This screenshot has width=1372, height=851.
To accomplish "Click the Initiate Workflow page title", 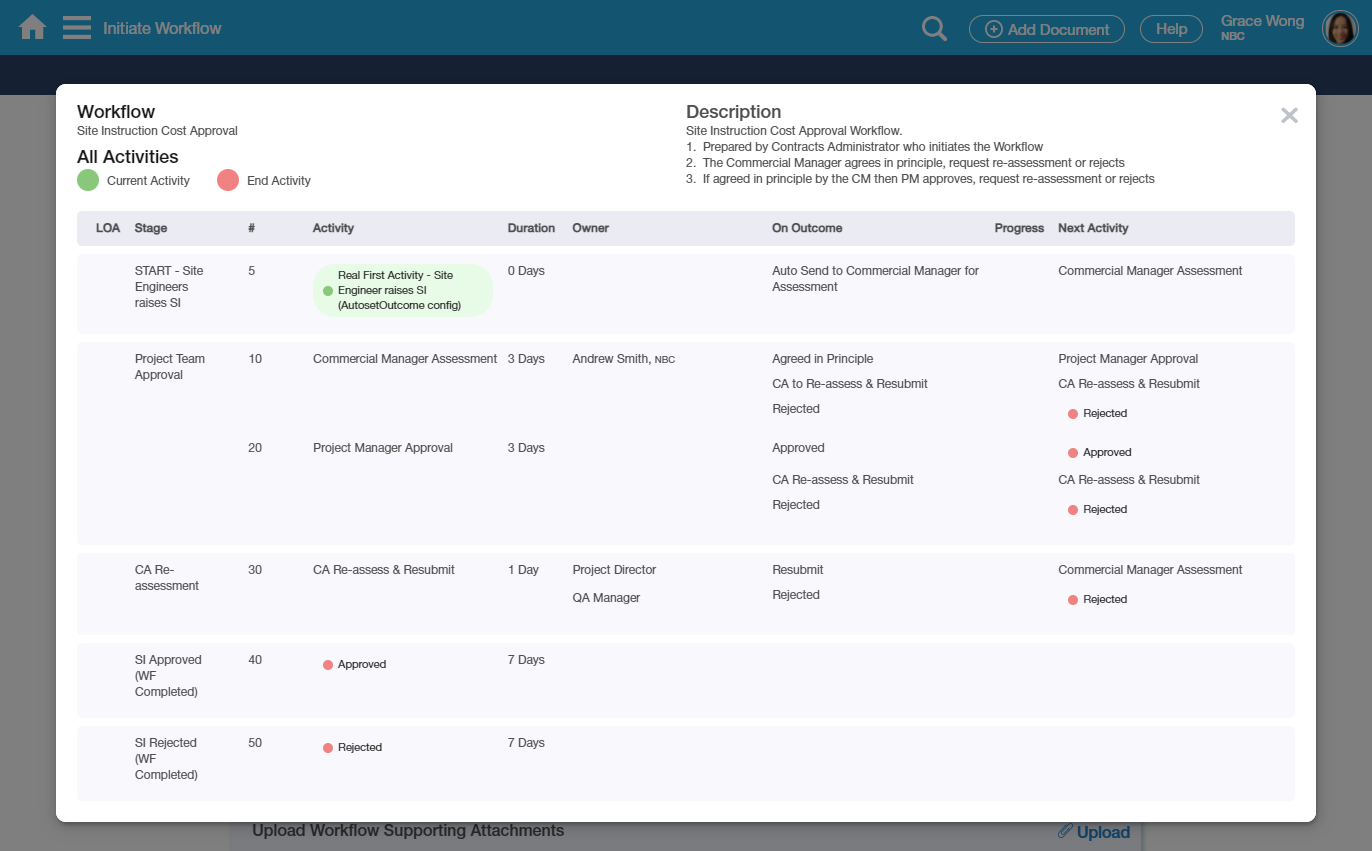I will click(x=162, y=28).
